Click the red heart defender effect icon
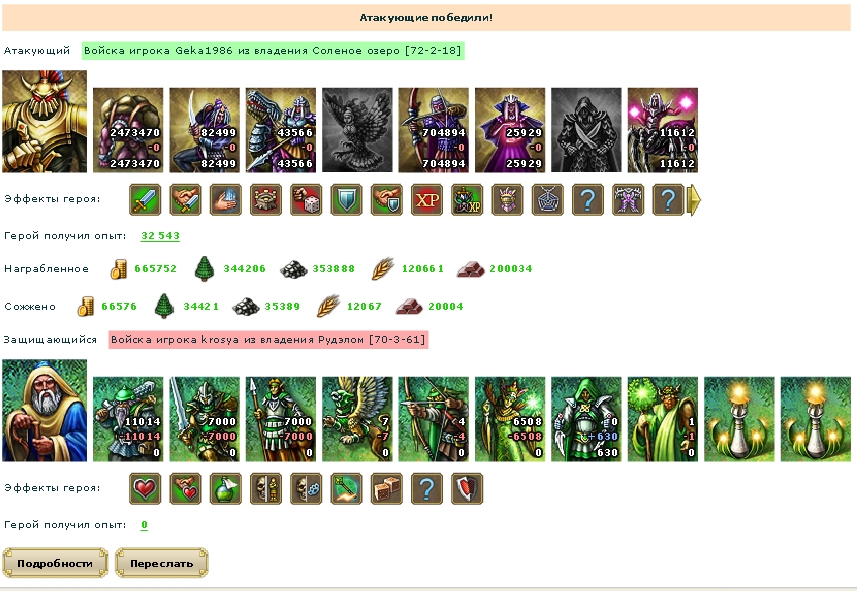This screenshot has width=857, height=591. pos(145,489)
